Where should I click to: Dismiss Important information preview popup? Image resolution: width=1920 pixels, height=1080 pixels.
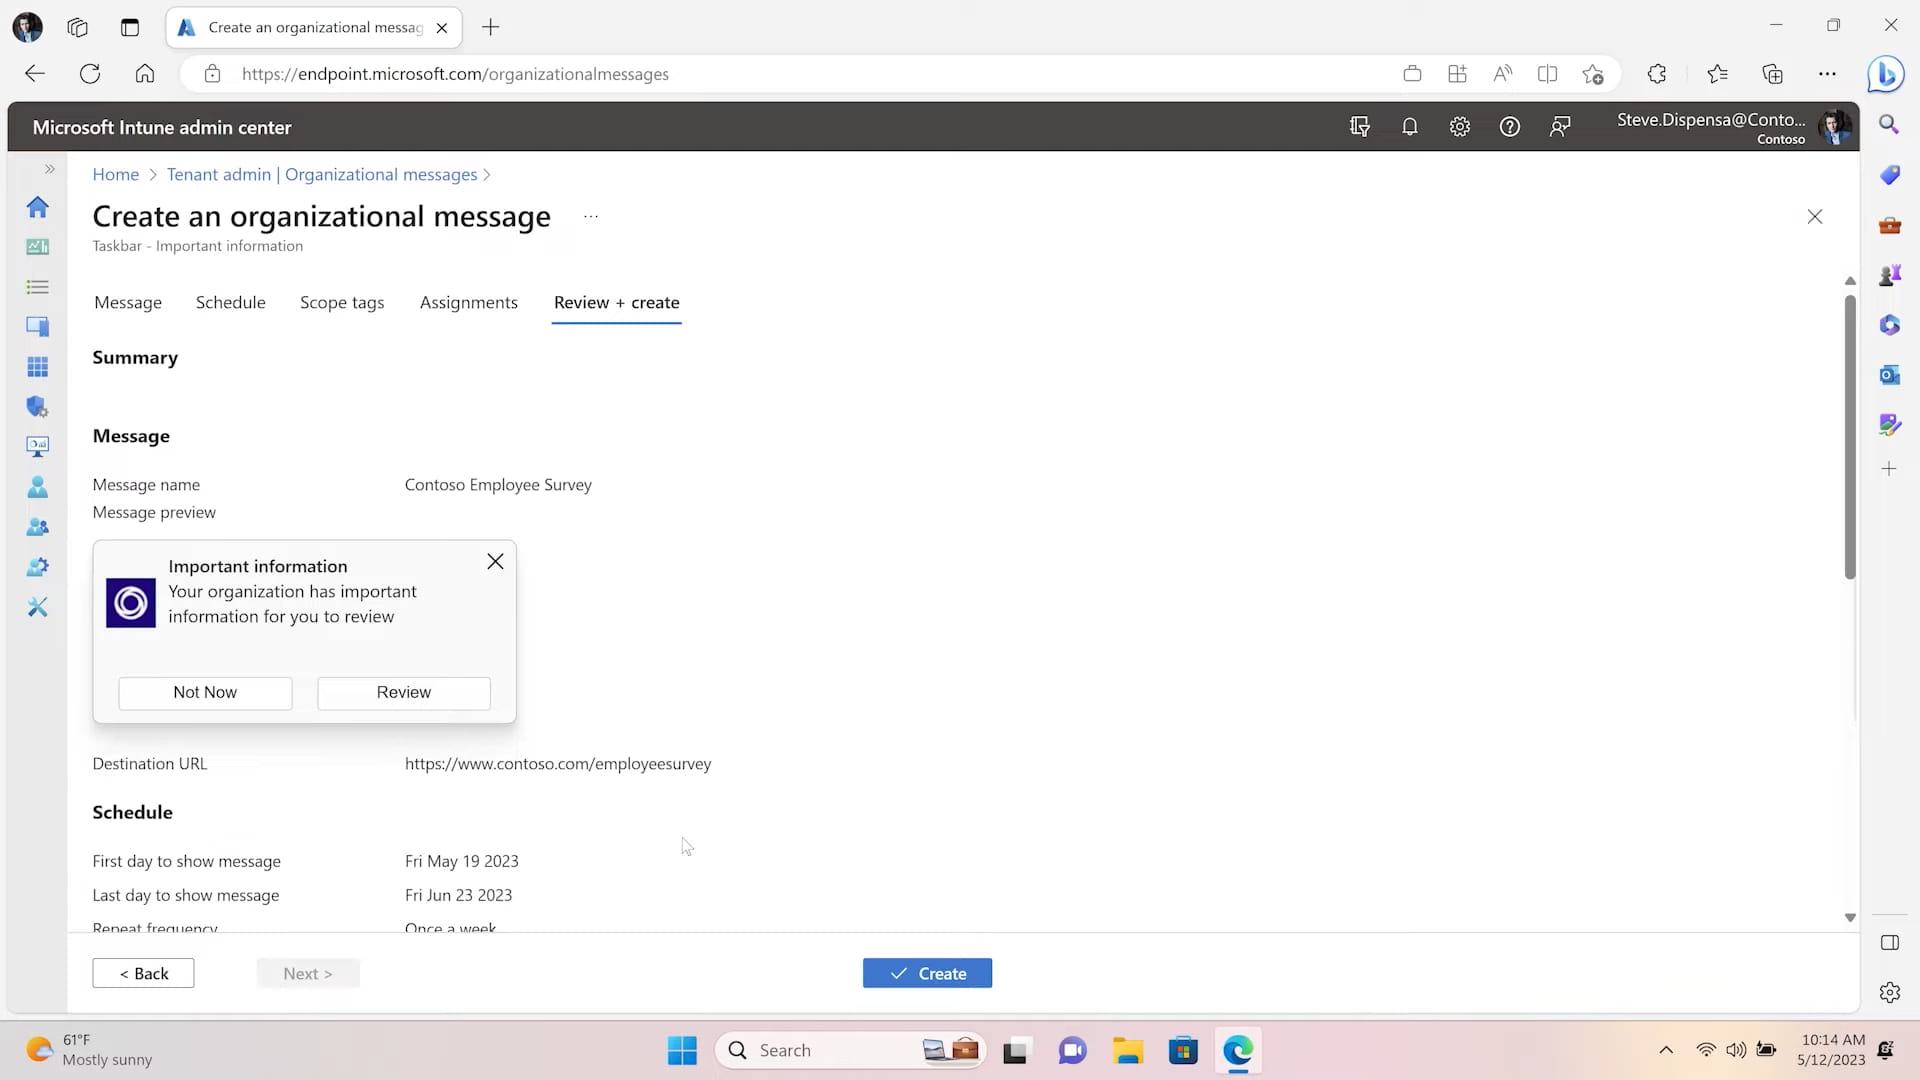click(x=495, y=562)
